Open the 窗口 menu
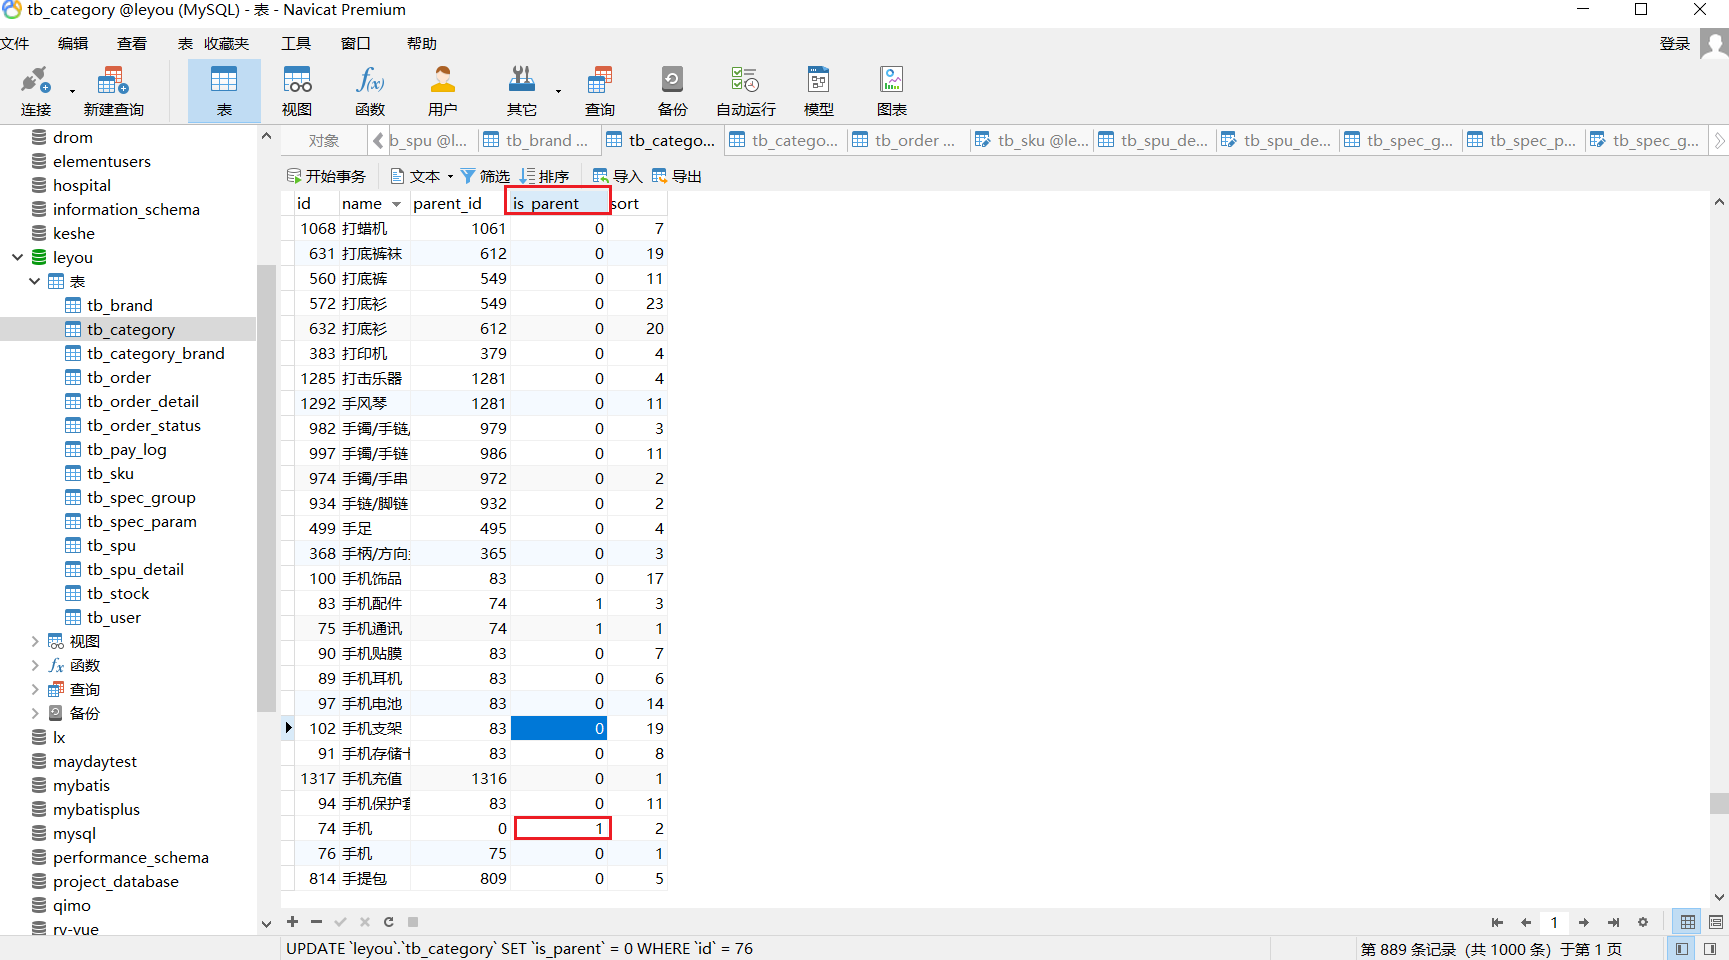Screen dimensions: 1729x960 tap(355, 43)
